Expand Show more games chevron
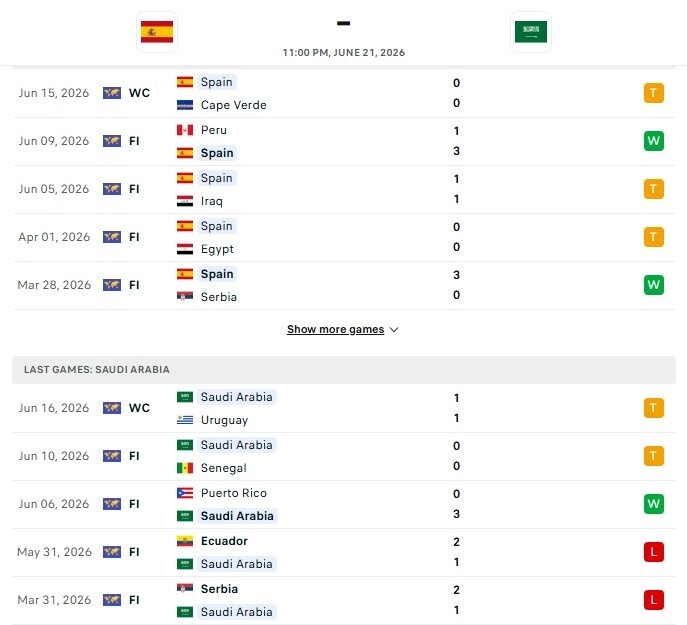 394,330
